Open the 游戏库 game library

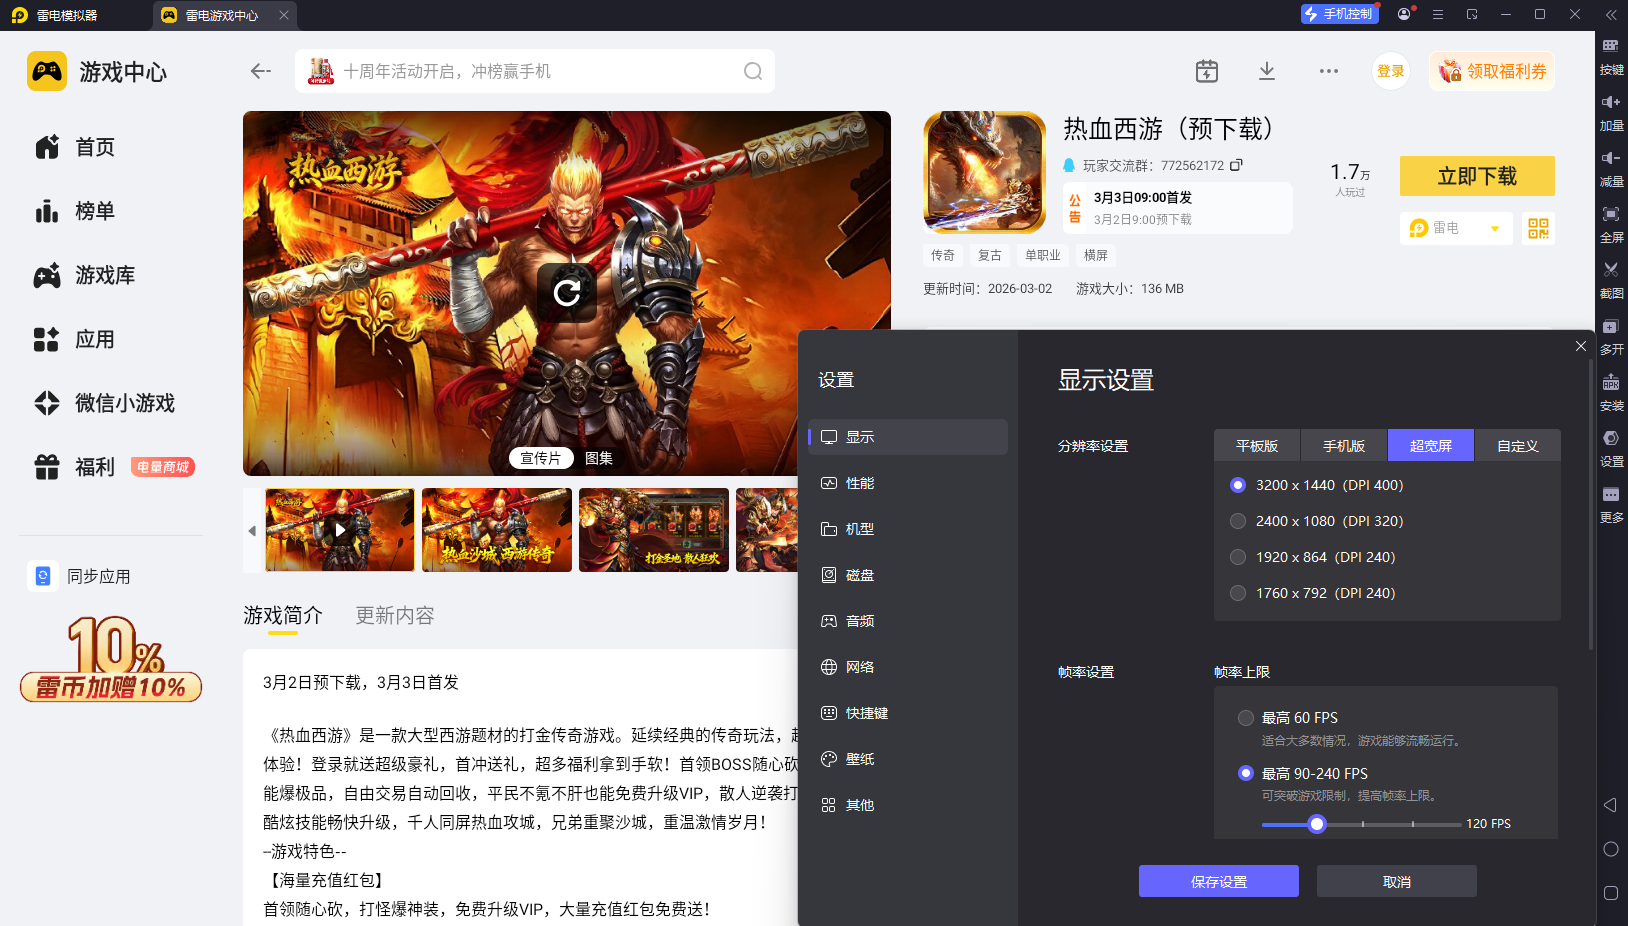pos(85,275)
